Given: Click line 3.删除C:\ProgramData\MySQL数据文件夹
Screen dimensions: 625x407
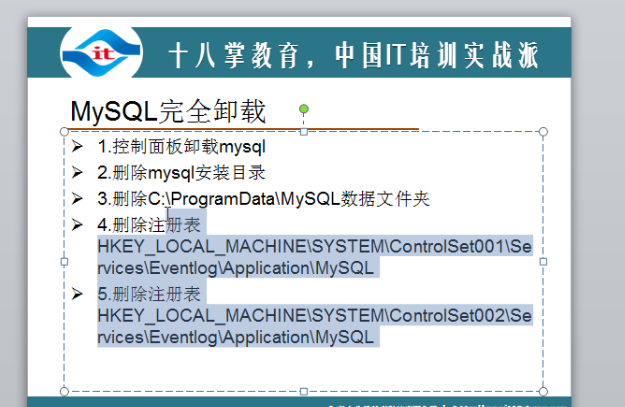Looking at the screenshot, I should (263, 199).
